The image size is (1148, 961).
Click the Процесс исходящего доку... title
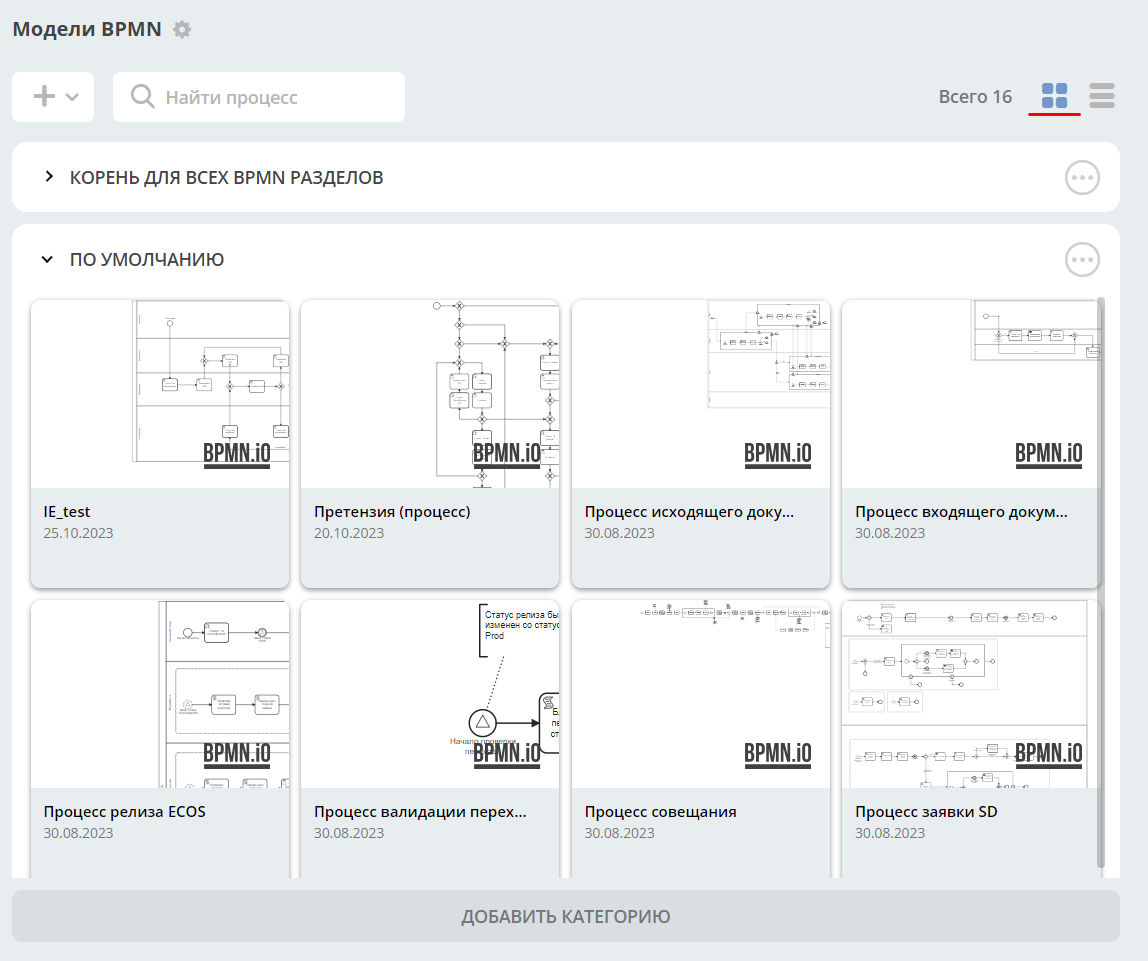point(689,512)
